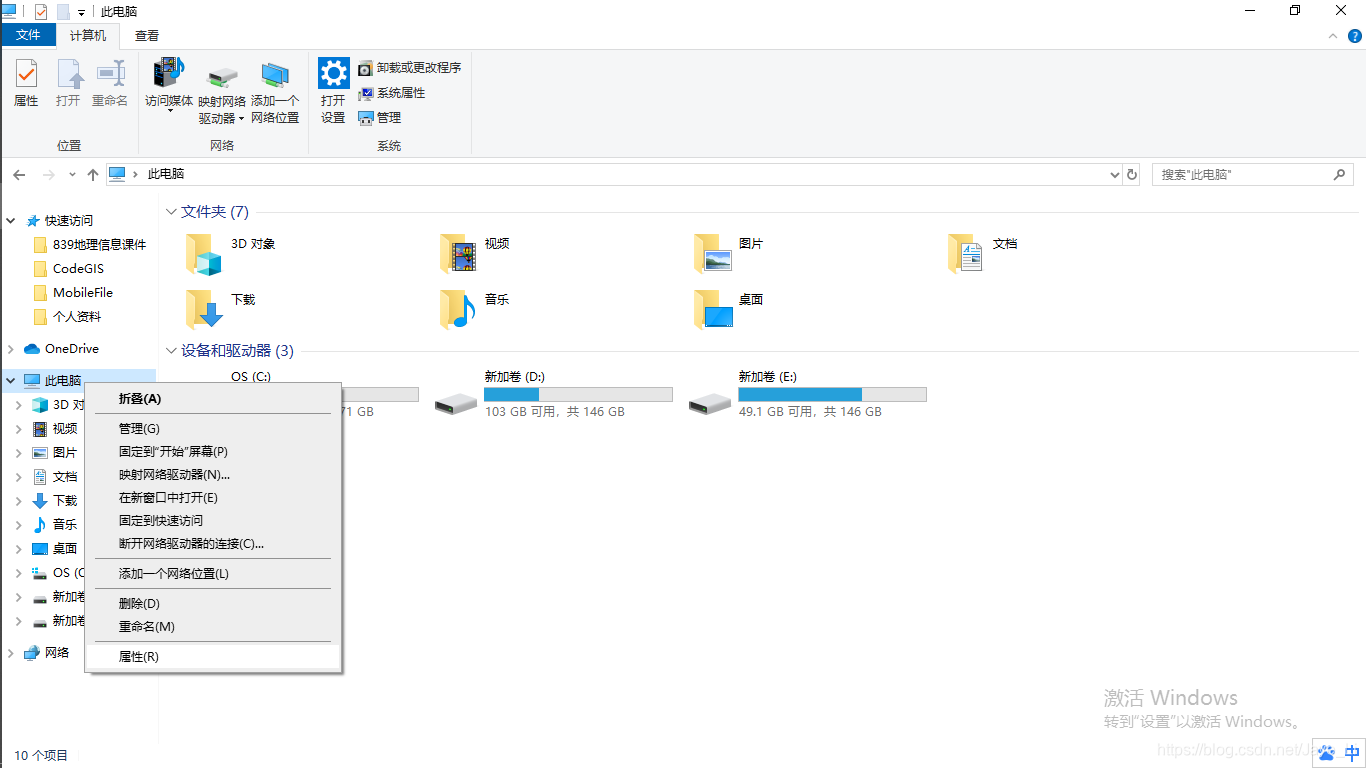Screen dimensions: 1366x768
Task: Choose 在新窗口中打开(E) in context menu
Action: 213,498
